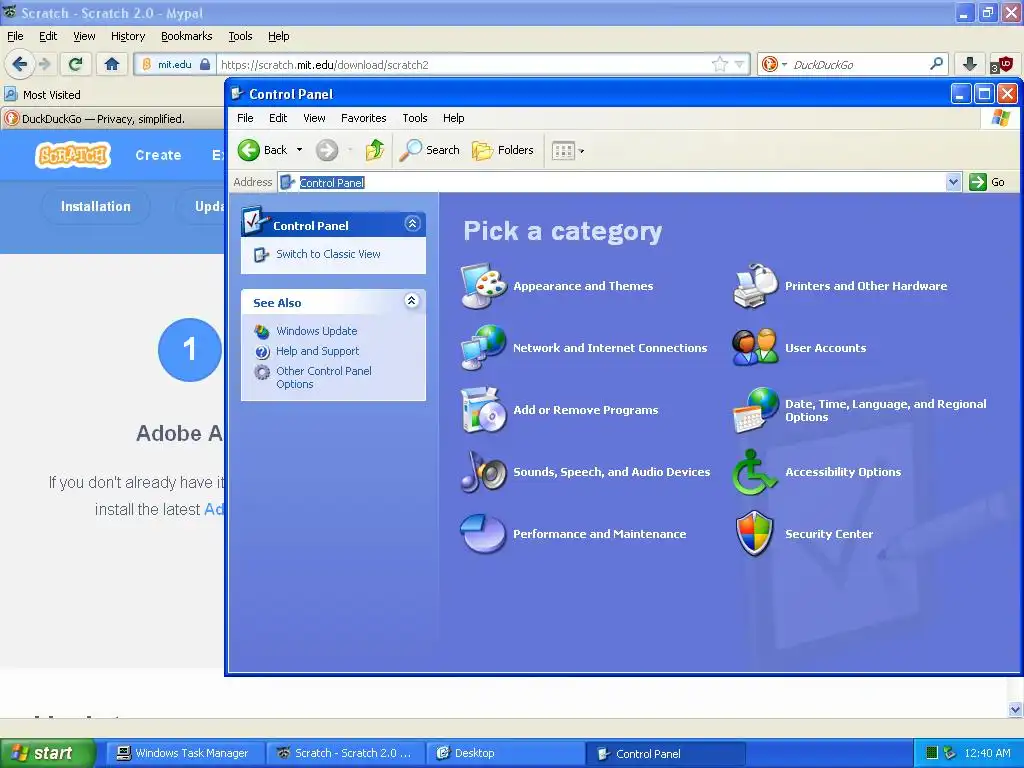Viewport: 1024px width, 768px height.
Task: Collapse the Control Panel sidebar section
Action: 412,224
